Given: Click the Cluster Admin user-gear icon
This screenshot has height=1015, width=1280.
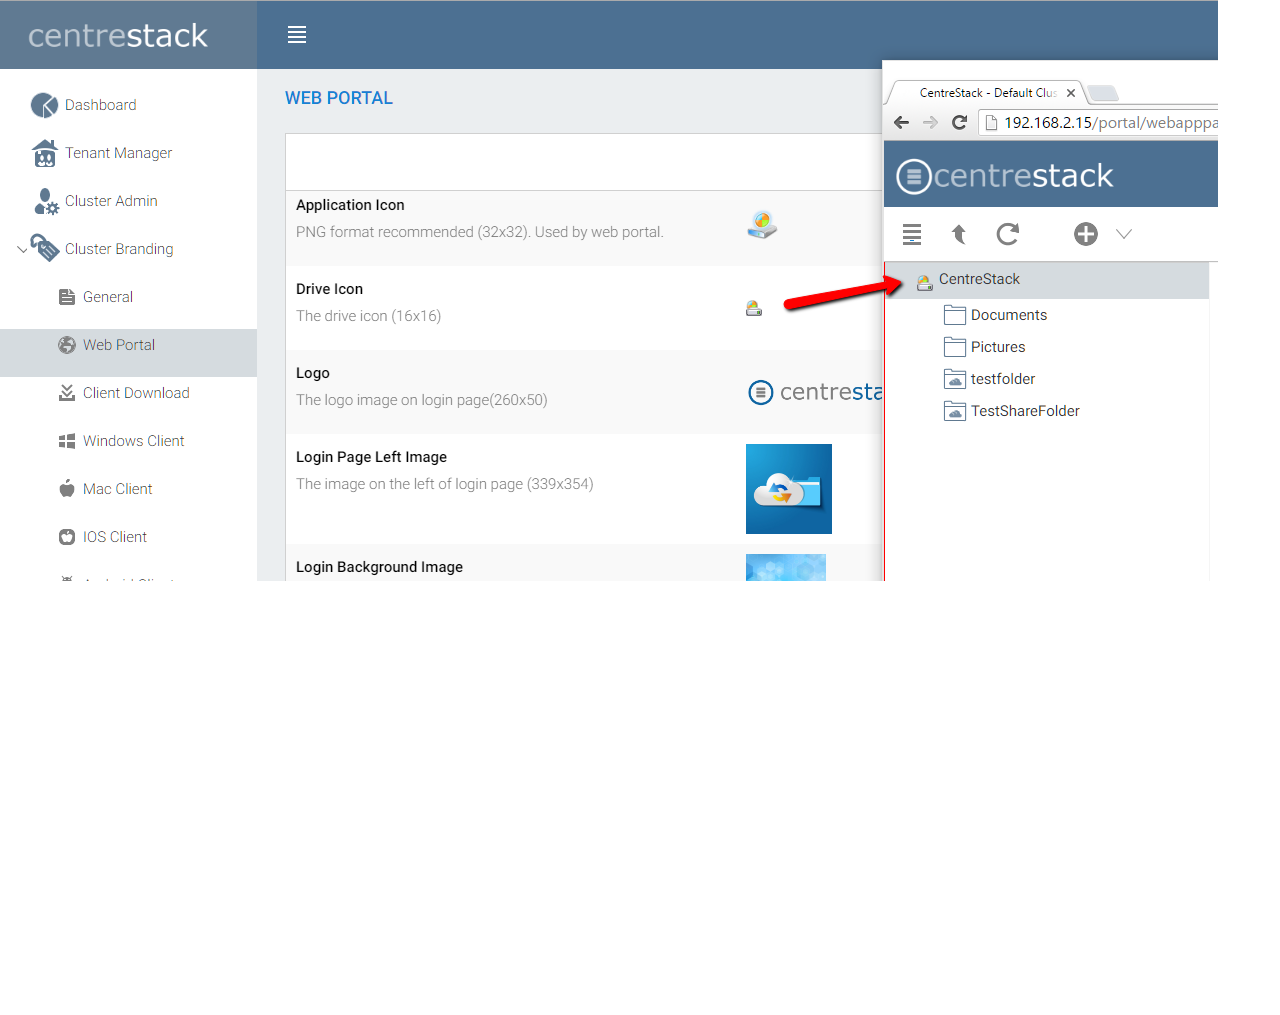Looking at the screenshot, I should (x=46, y=201).
